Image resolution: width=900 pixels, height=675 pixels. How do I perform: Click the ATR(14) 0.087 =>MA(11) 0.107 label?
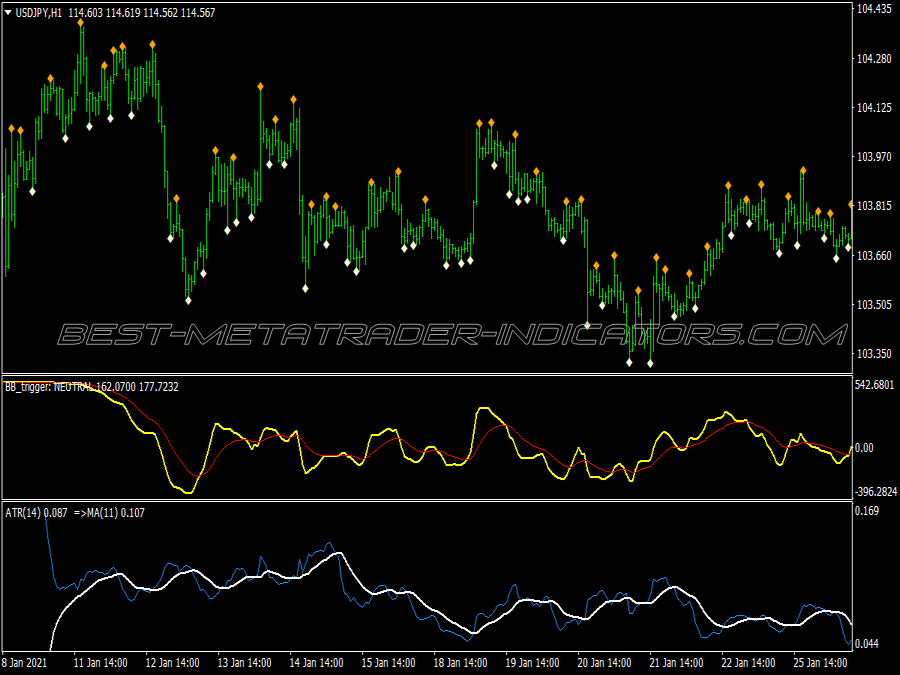pos(75,513)
